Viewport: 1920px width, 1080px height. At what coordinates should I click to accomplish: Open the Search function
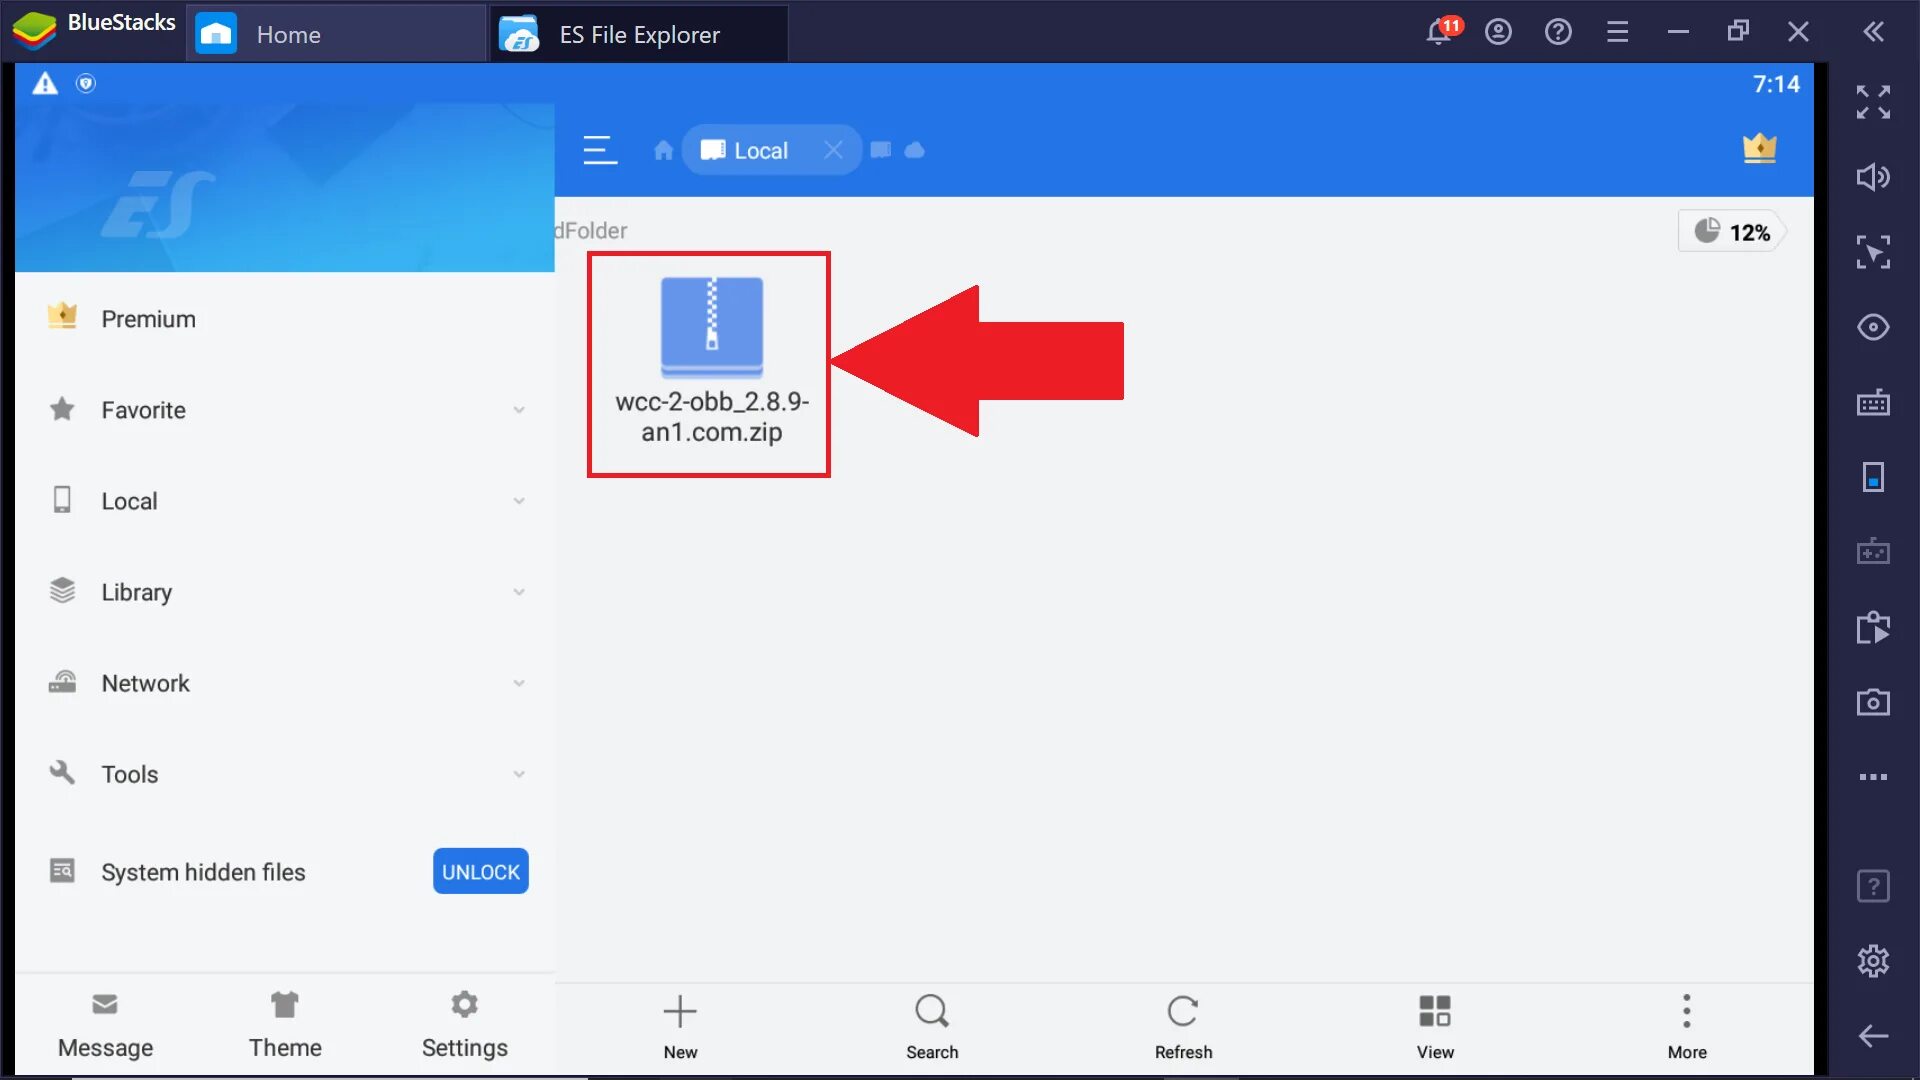[x=931, y=1026]
